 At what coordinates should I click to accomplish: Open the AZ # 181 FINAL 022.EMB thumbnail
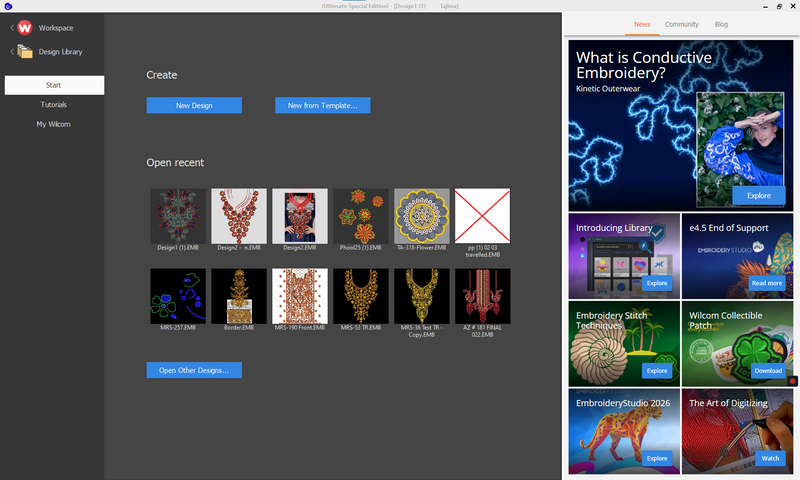483,296
